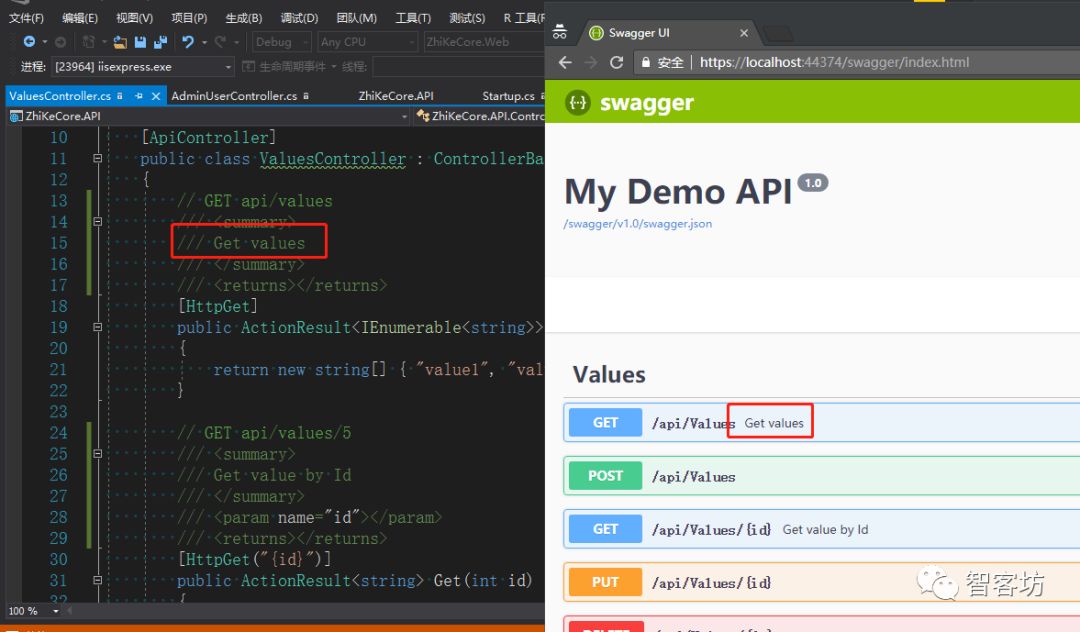Click the '// GET api/values/5' comment line
The height and width of the screenshot is (632, 1080).
(264, 432)
